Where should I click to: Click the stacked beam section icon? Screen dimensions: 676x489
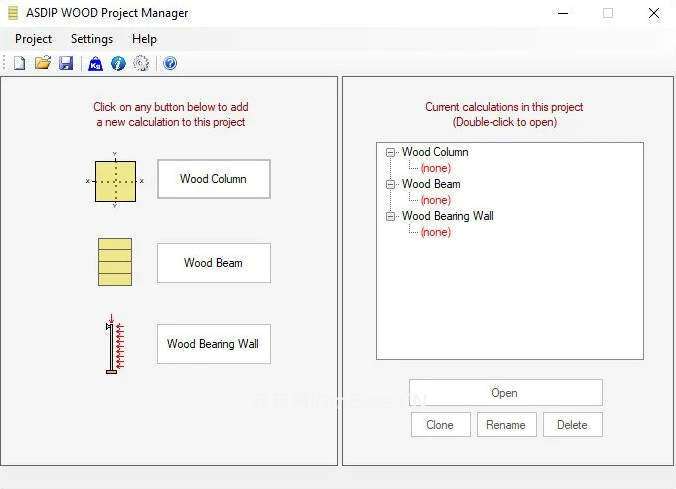click(x=115, y=262)
